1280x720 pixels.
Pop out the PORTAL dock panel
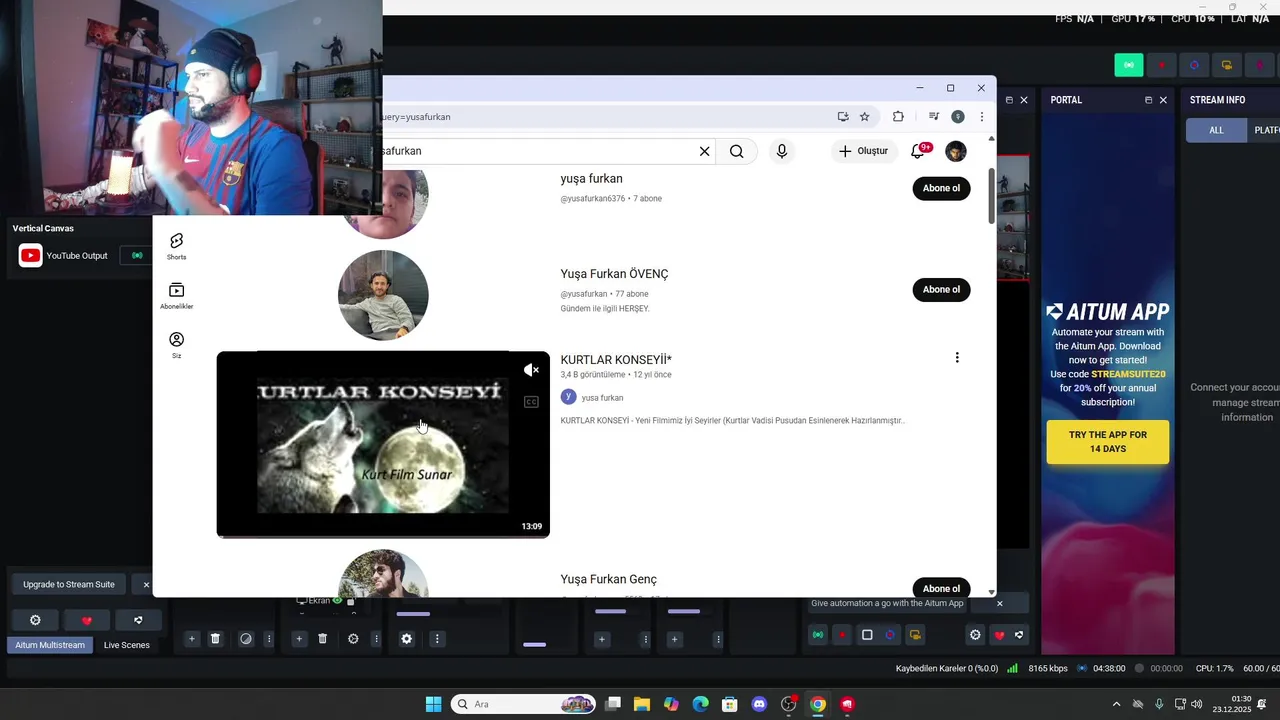(1148, 100)
